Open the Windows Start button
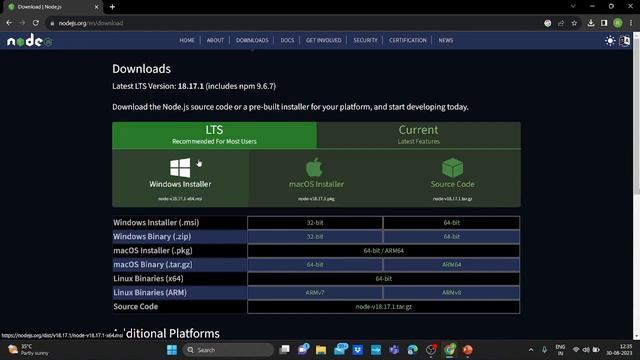 pos(172,350)
